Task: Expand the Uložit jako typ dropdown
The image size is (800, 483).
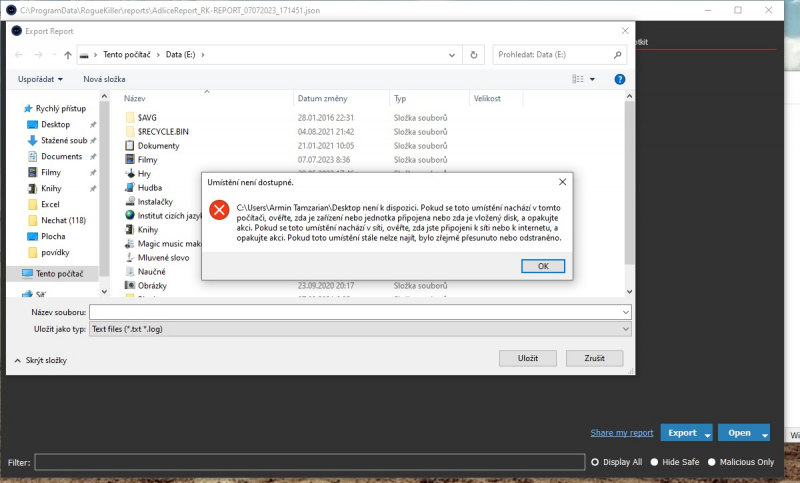Action: (626, 329)
